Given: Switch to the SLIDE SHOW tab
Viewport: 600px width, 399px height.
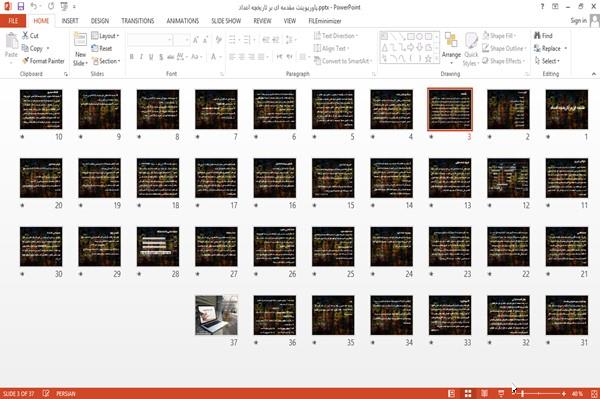Looking at the screenshot, I should tap(226, 21).
